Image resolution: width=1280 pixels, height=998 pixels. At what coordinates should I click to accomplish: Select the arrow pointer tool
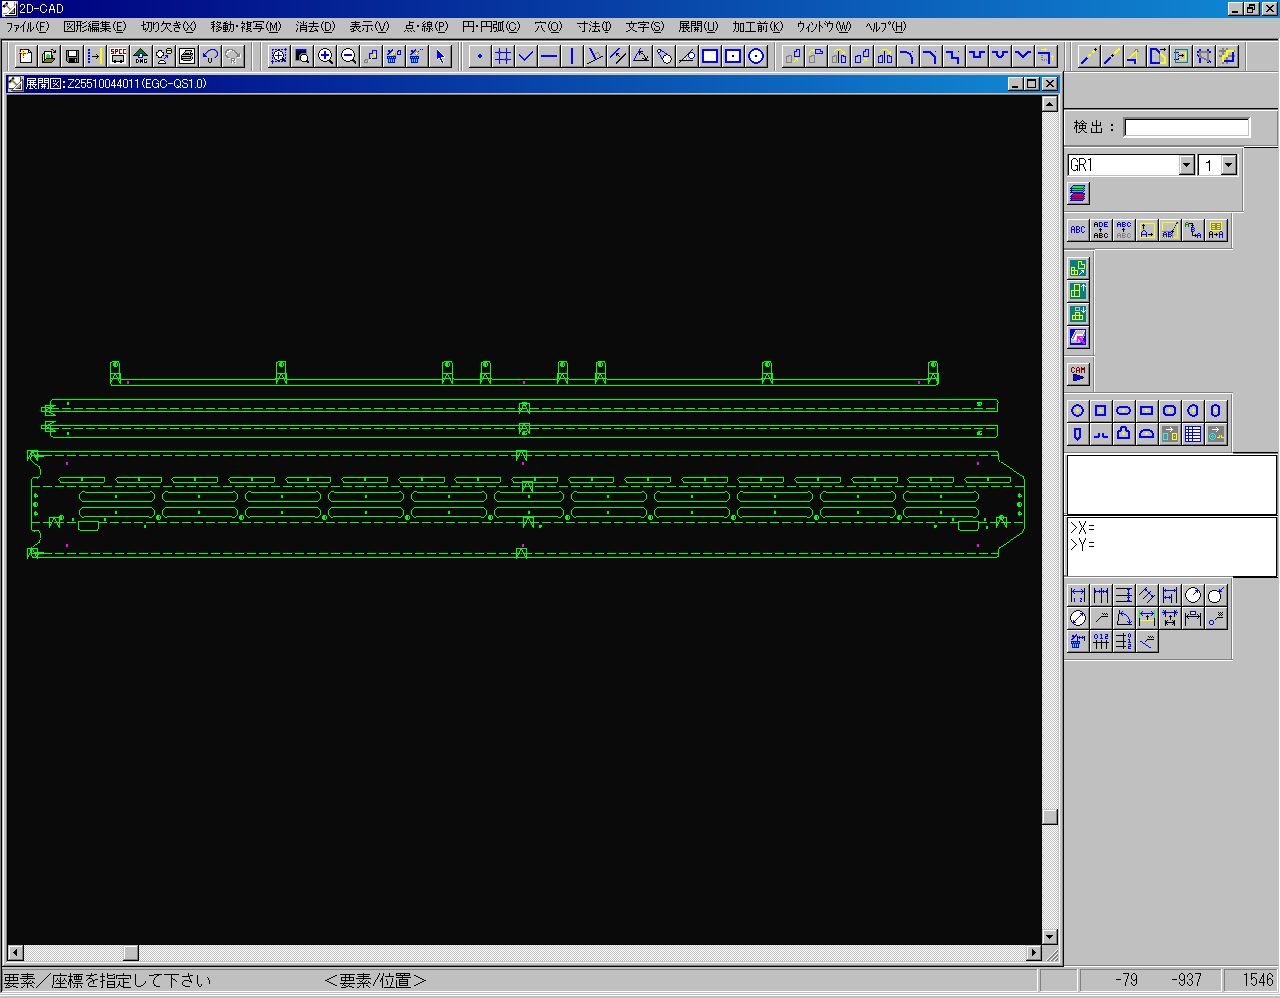440,56
